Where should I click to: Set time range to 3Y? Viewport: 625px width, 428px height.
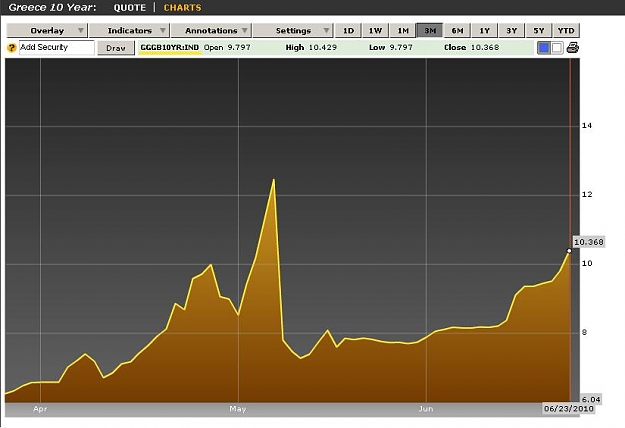pos(511,31)
